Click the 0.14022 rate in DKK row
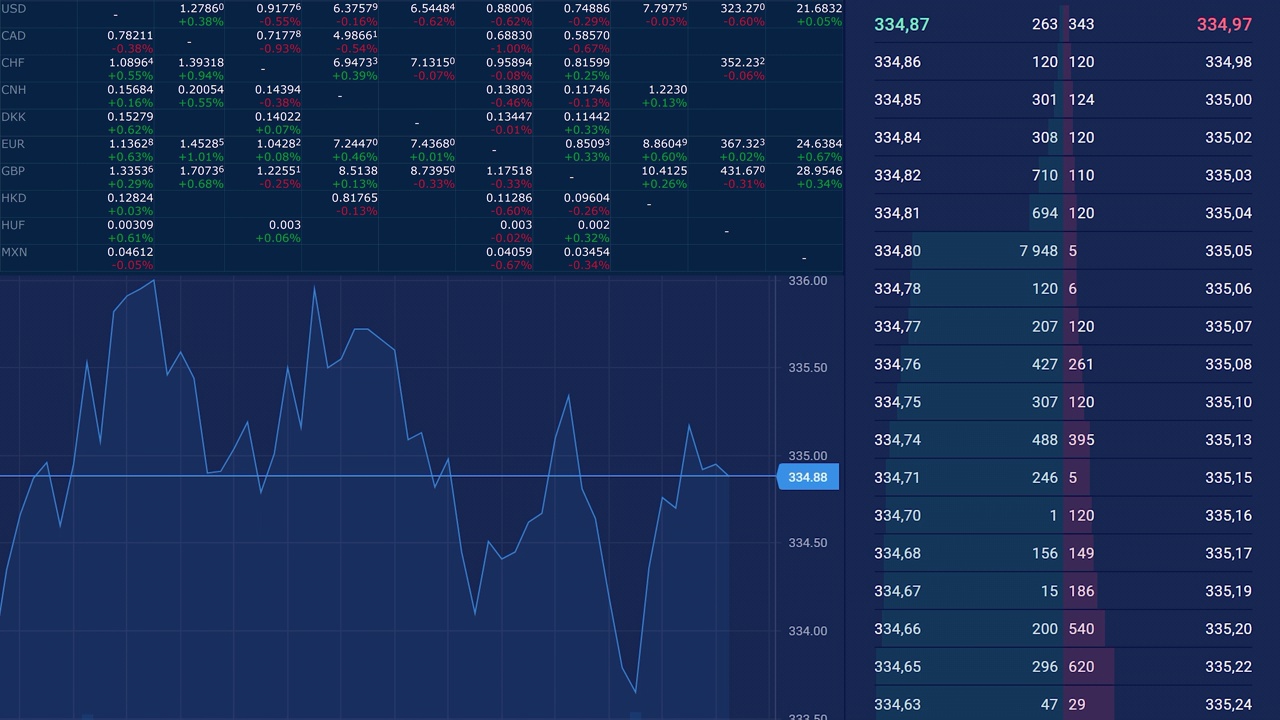The height and width of the screenshot is (720, 1280). (278, 116)
